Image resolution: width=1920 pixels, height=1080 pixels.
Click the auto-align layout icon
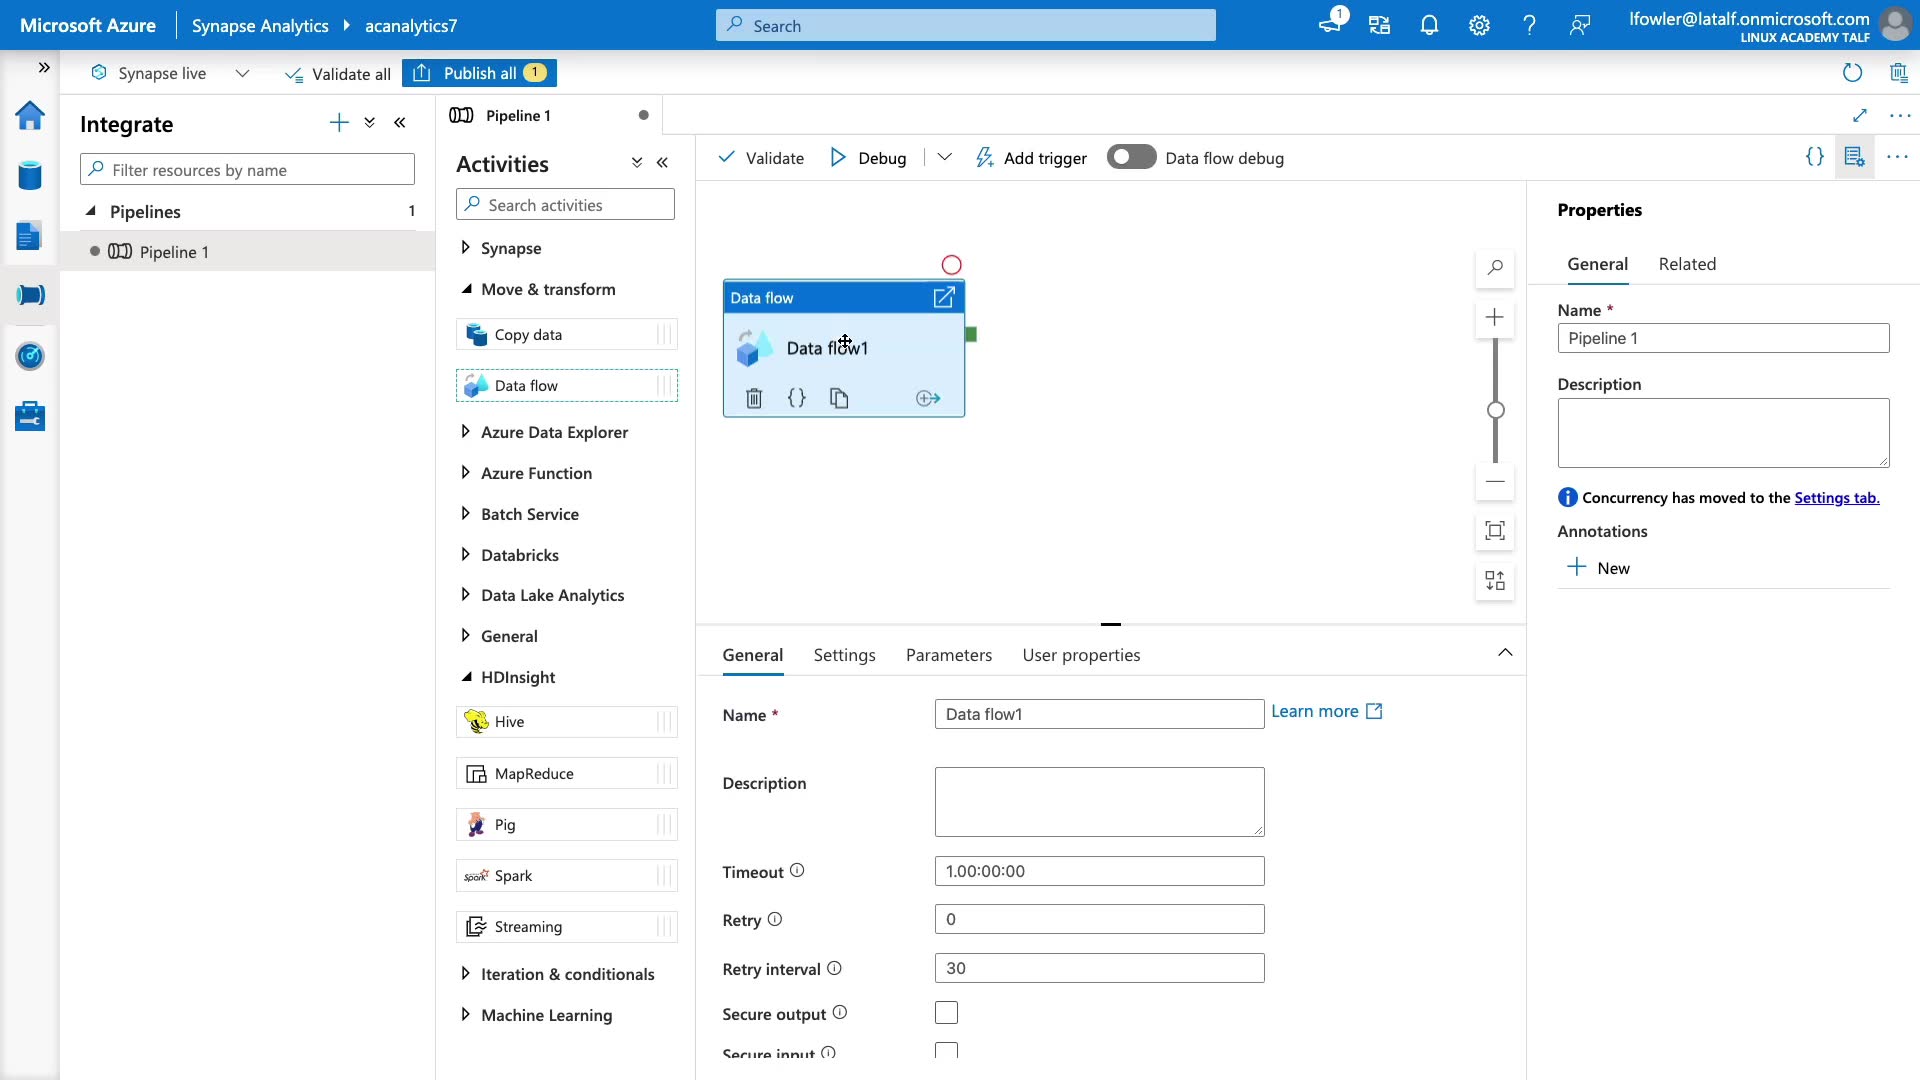pyautogui.click(x=1495, y=581)
